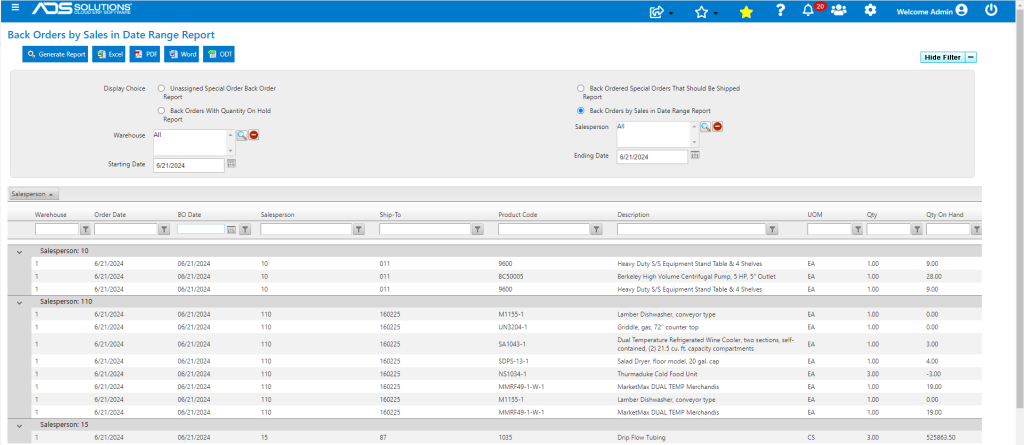
Task: Clear Salesperson selection with red icon
Action: (717, 127)
